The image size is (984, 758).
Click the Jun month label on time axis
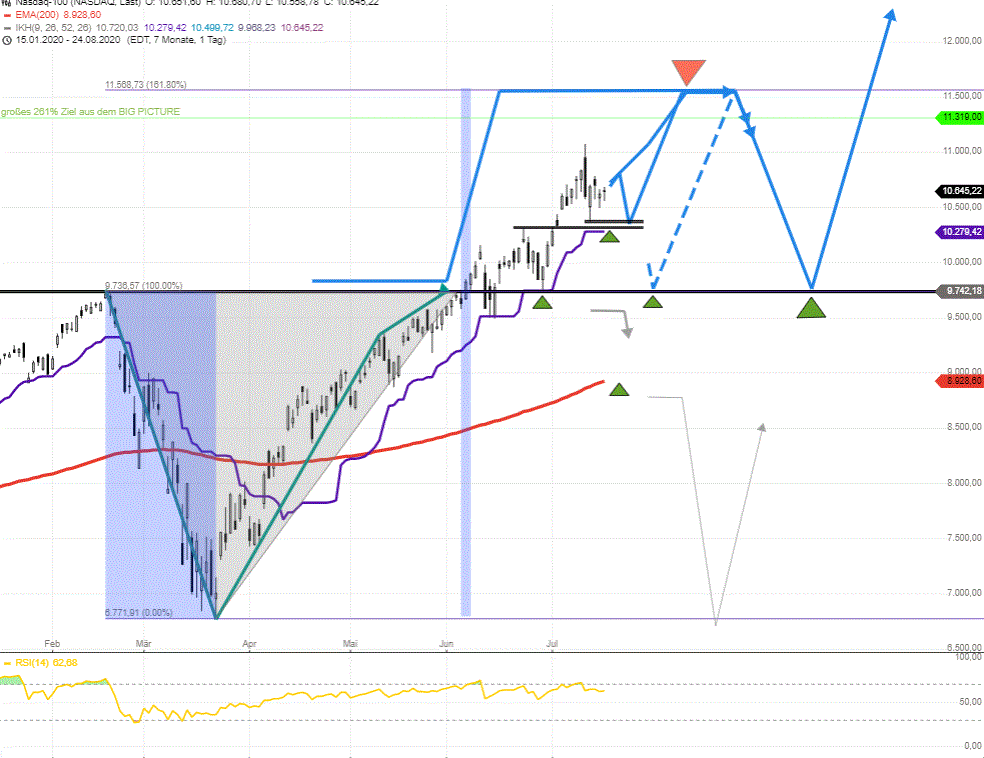(446, 644)
